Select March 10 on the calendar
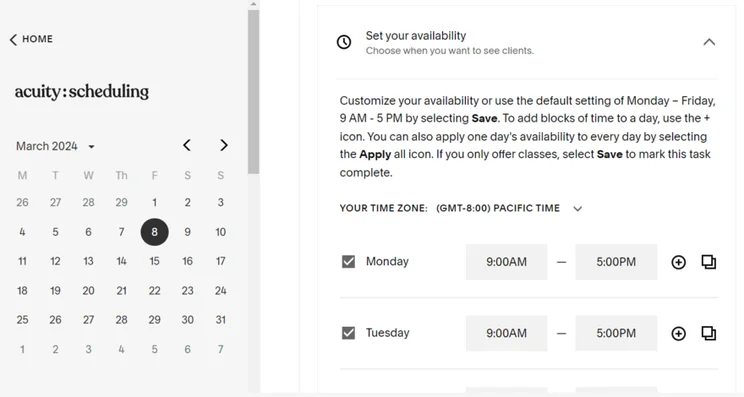The image size is (744, 397). 221,232
